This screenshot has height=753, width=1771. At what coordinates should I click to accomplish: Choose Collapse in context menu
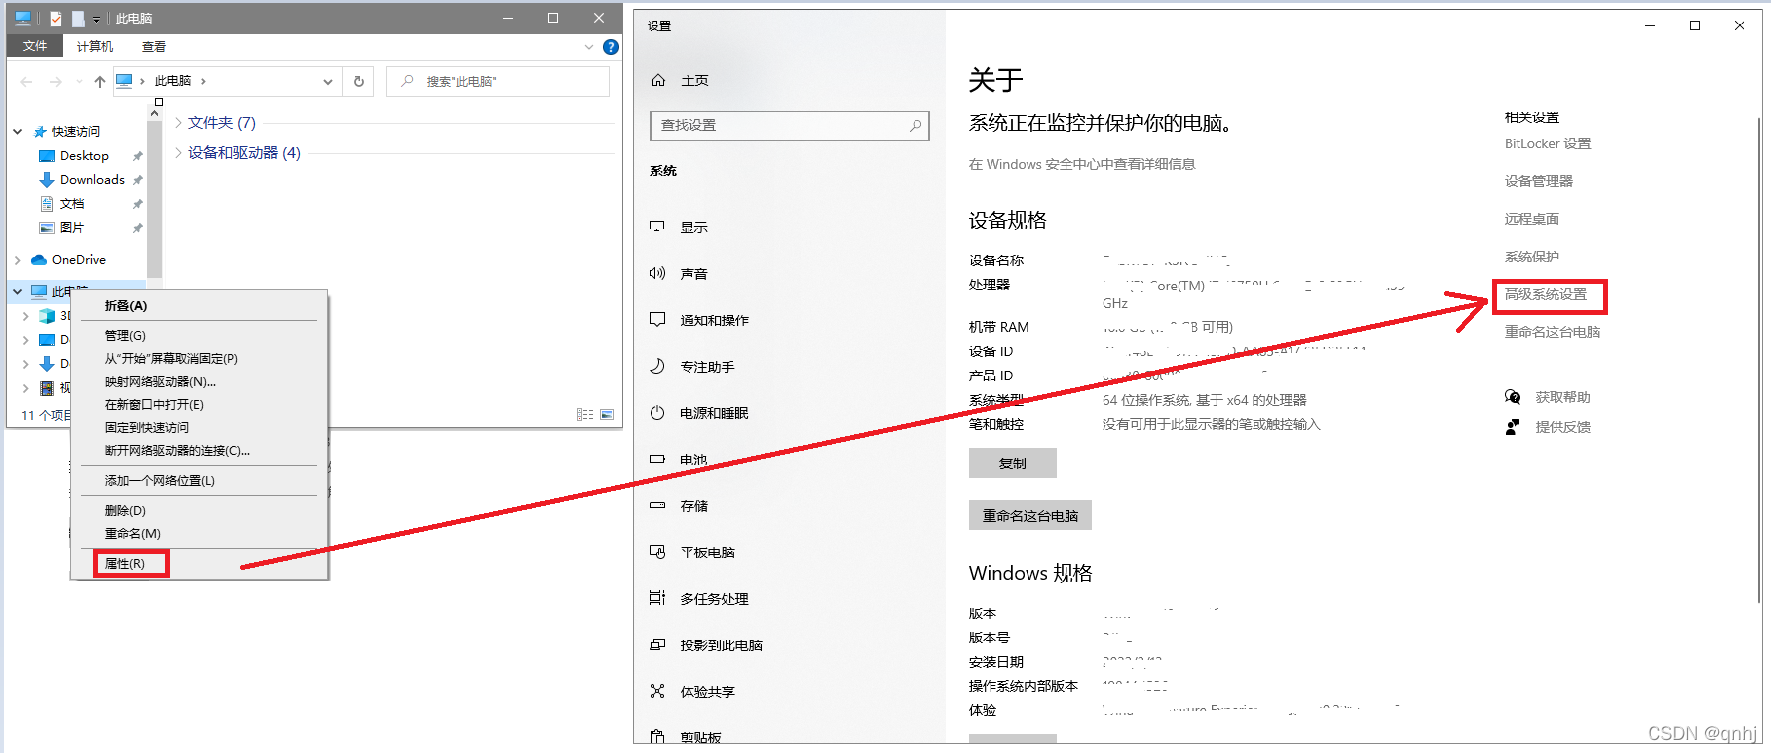(126, 306)
